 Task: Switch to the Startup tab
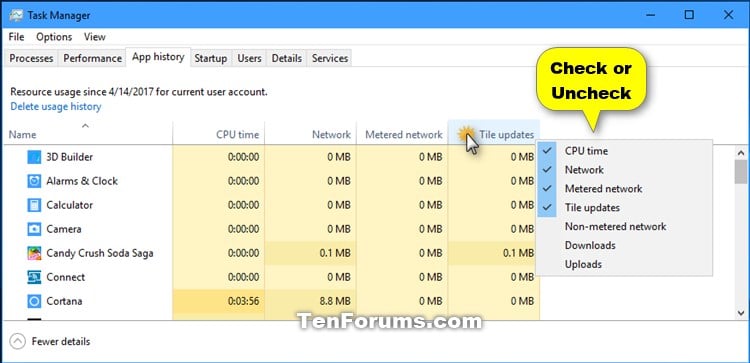pyautogui.click(x=210, y=58)
